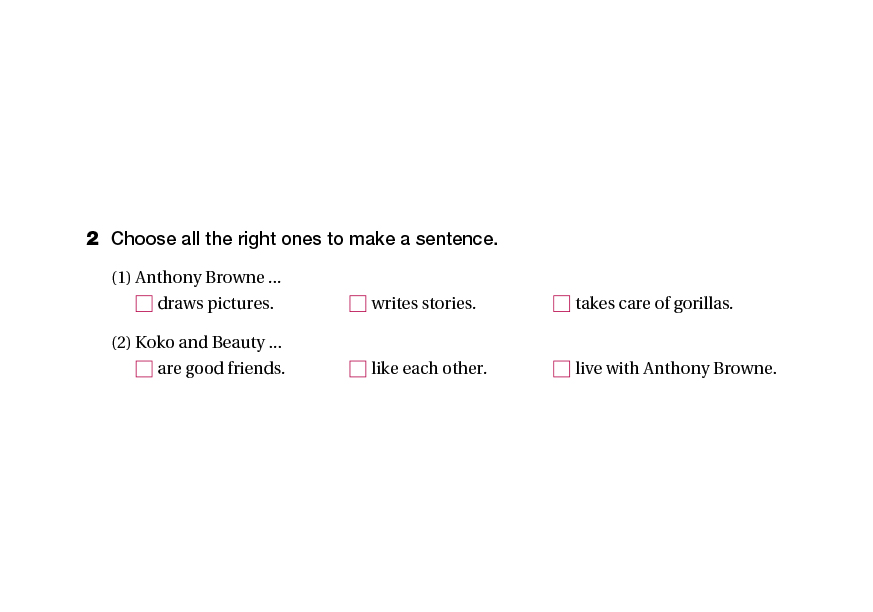Viewport: 873px width, 612px height.
Task: Tick the 'writes stories.' checkbox
Action: 358,304
